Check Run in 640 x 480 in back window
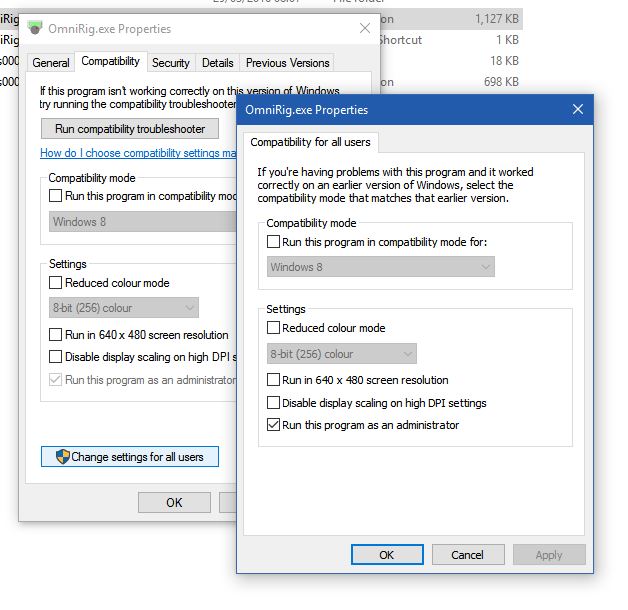The width and height of the screenshot is (628, 610). (x=55, y=334)
